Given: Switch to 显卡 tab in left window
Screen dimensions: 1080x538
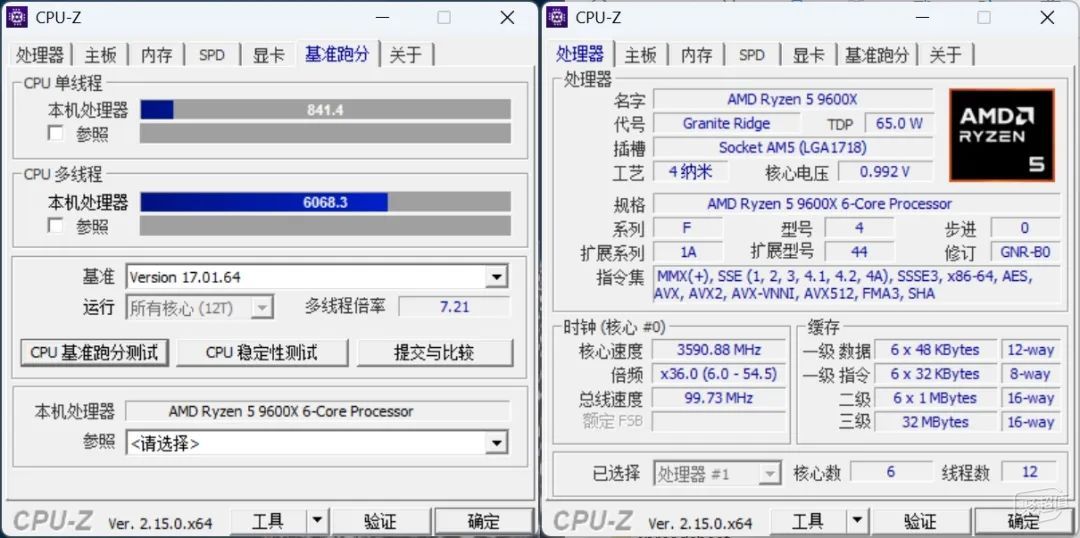Looking at the screenshot, I should 268,55.
